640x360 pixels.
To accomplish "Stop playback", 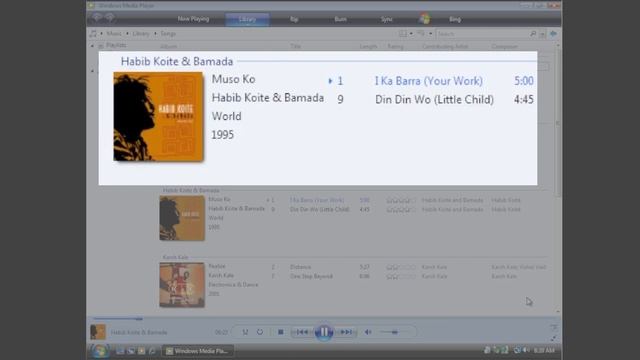I will [x=280, y=332].
